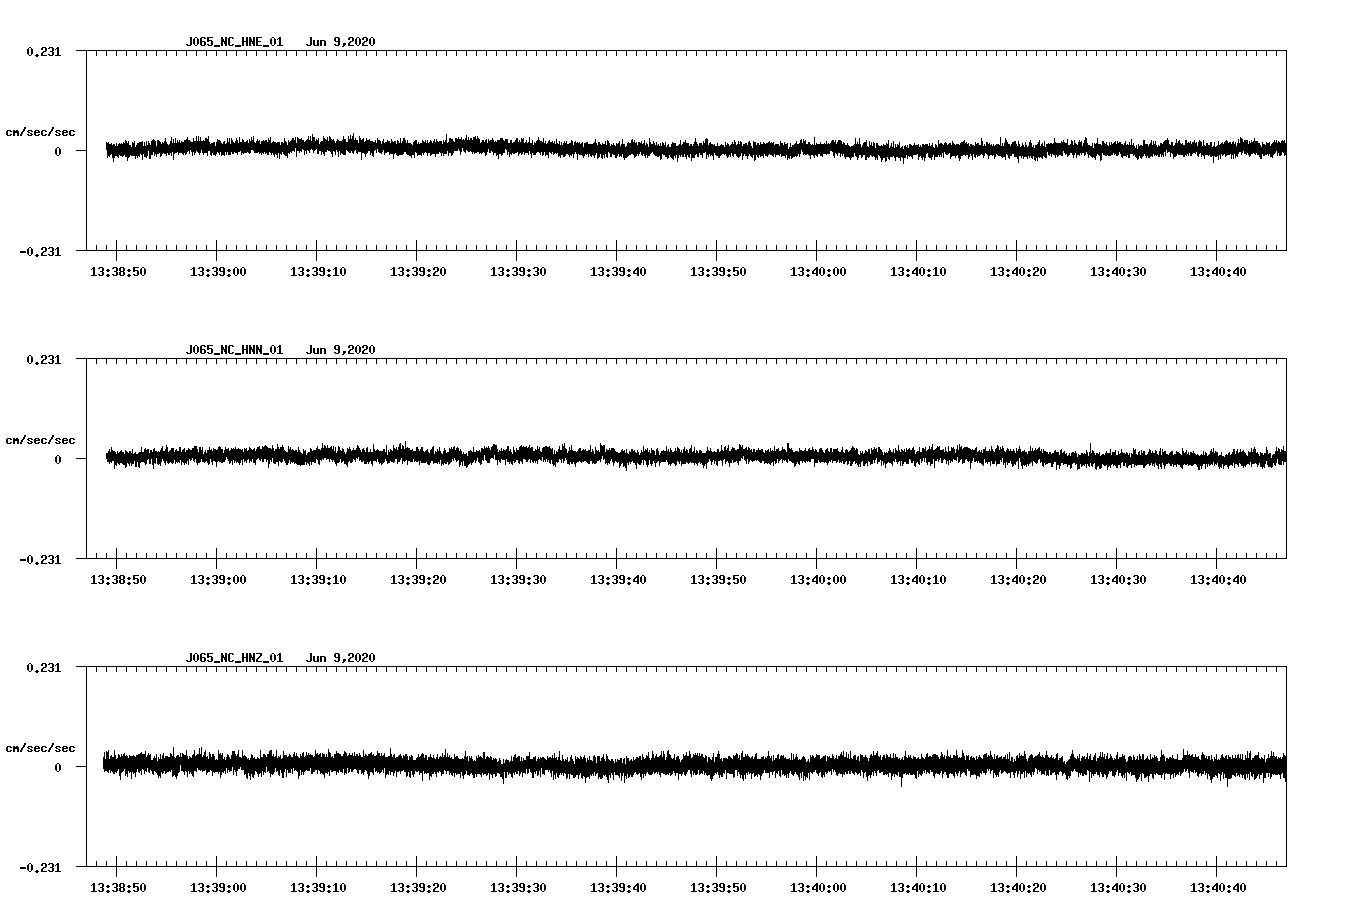
Task: Click the J065_NC_HNZ_01 channel title
Action: [x=234, y=658]
